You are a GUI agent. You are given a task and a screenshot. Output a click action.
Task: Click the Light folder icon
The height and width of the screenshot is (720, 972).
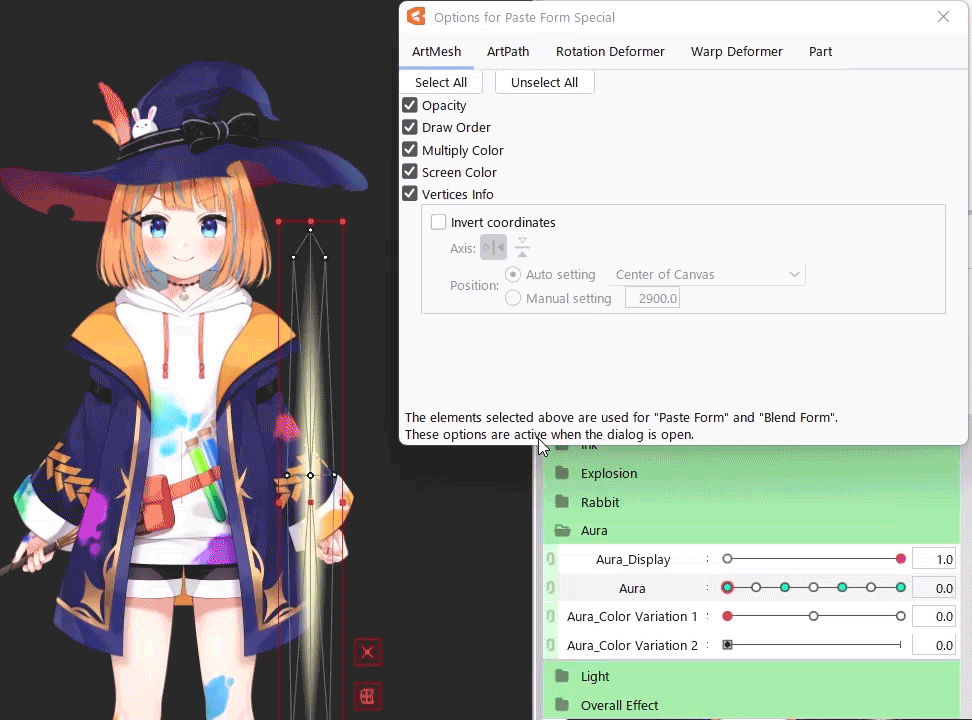click(x=562, y=676)
